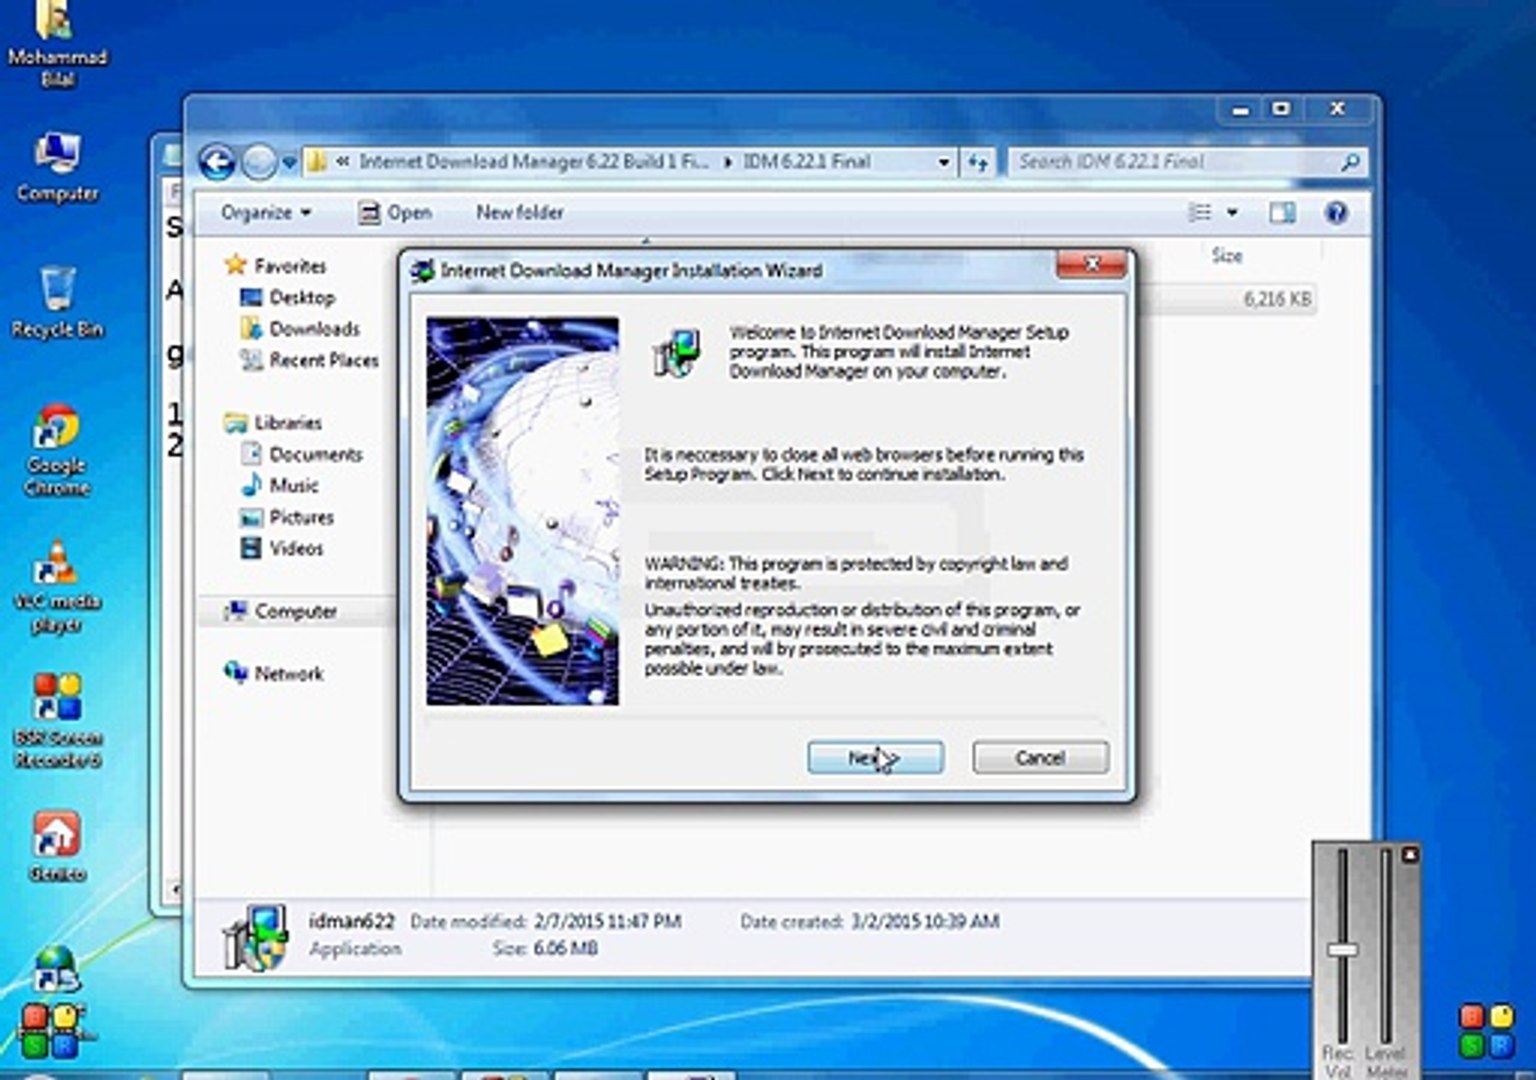The width and height of the screenshot is (1536, 1080).
Task: Launch VLC media player desktop shortcut
Action: pos(57,587)
